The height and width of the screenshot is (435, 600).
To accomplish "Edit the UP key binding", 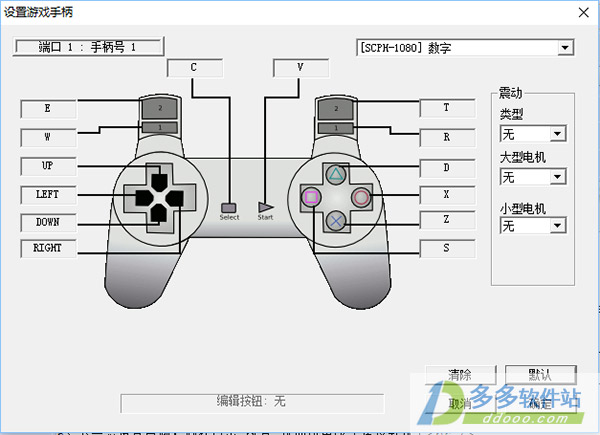I will (x=48, y=166).
